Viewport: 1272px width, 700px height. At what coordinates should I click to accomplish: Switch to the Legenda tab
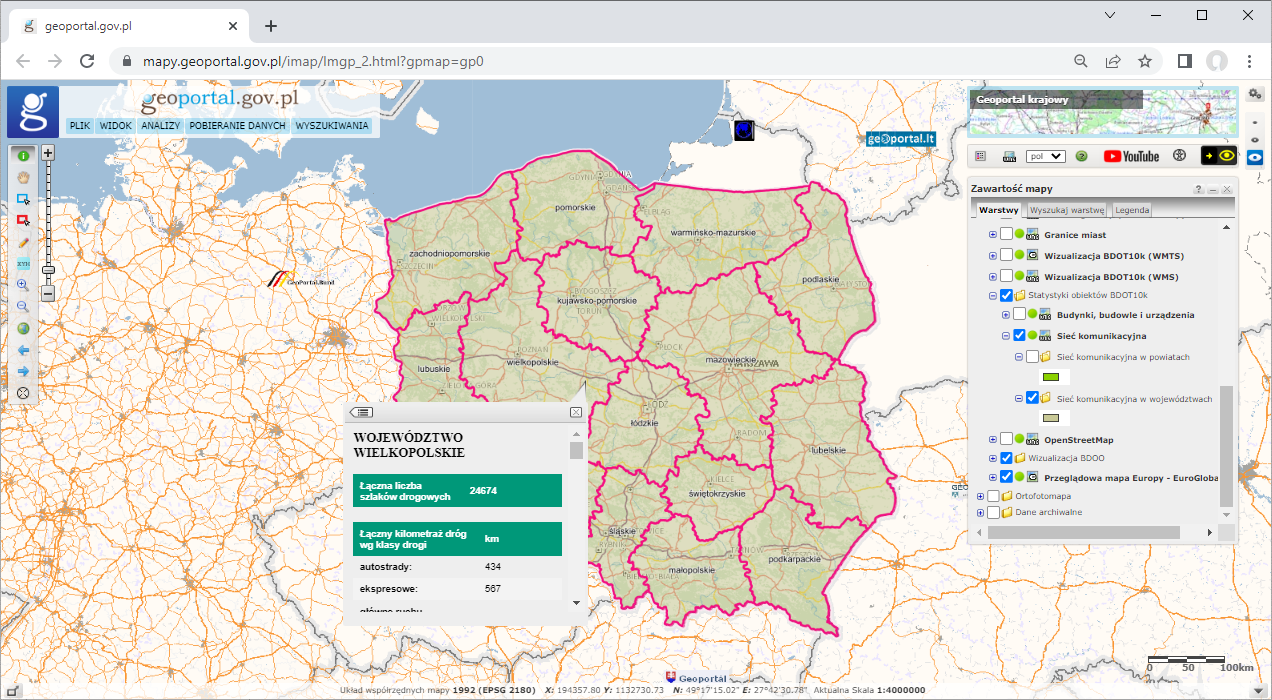[x=1131, y=210]
